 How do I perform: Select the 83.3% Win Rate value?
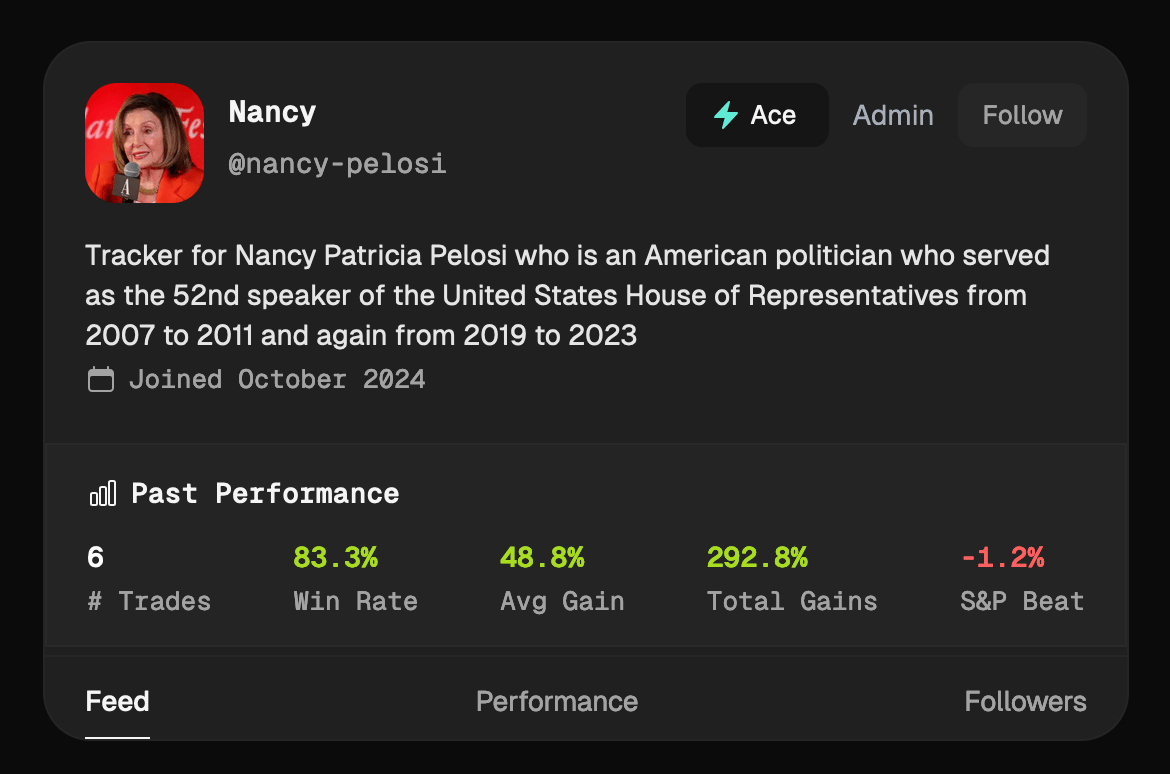336,558
